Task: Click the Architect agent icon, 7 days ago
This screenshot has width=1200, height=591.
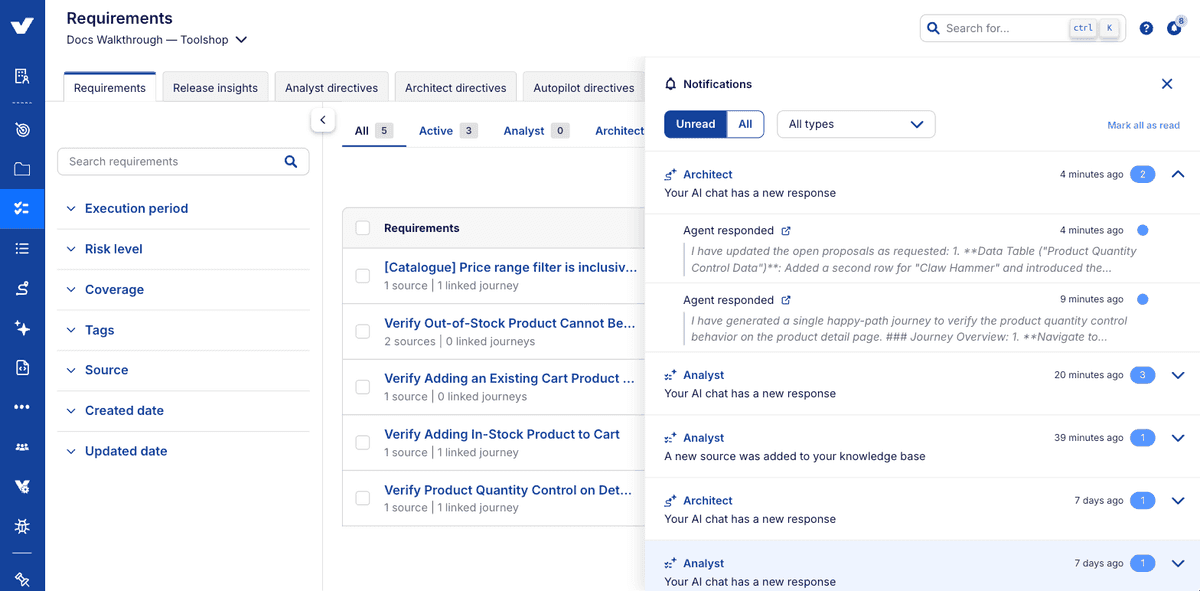Action: 671,501
